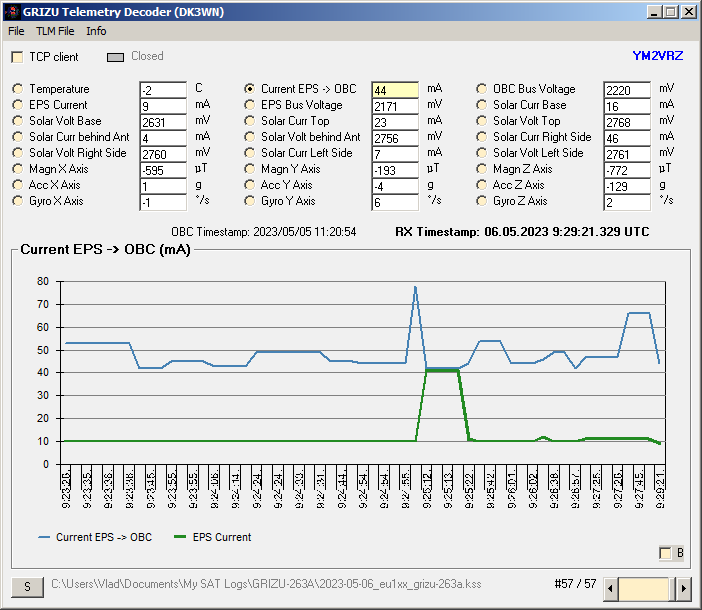Select the Acc X Axis radio button
The width and height of the screenshot is (702, 610).
(x=17, y=185)
